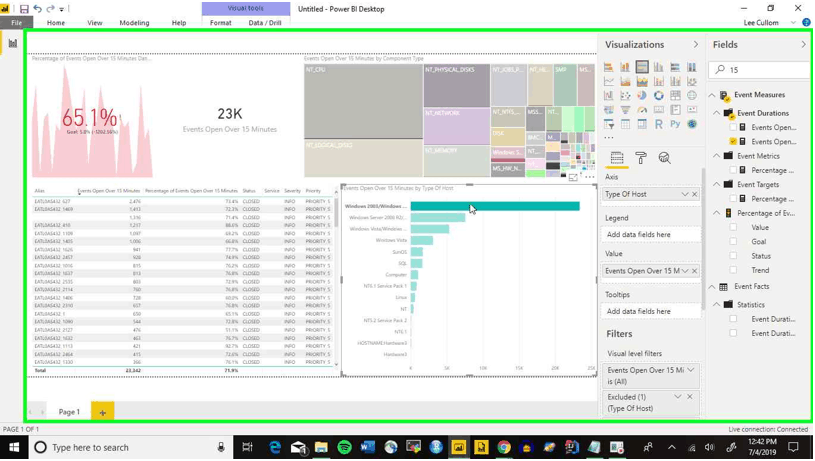Select the R script visual
This screenshot has width=815, height=461.
coord(659,124)
